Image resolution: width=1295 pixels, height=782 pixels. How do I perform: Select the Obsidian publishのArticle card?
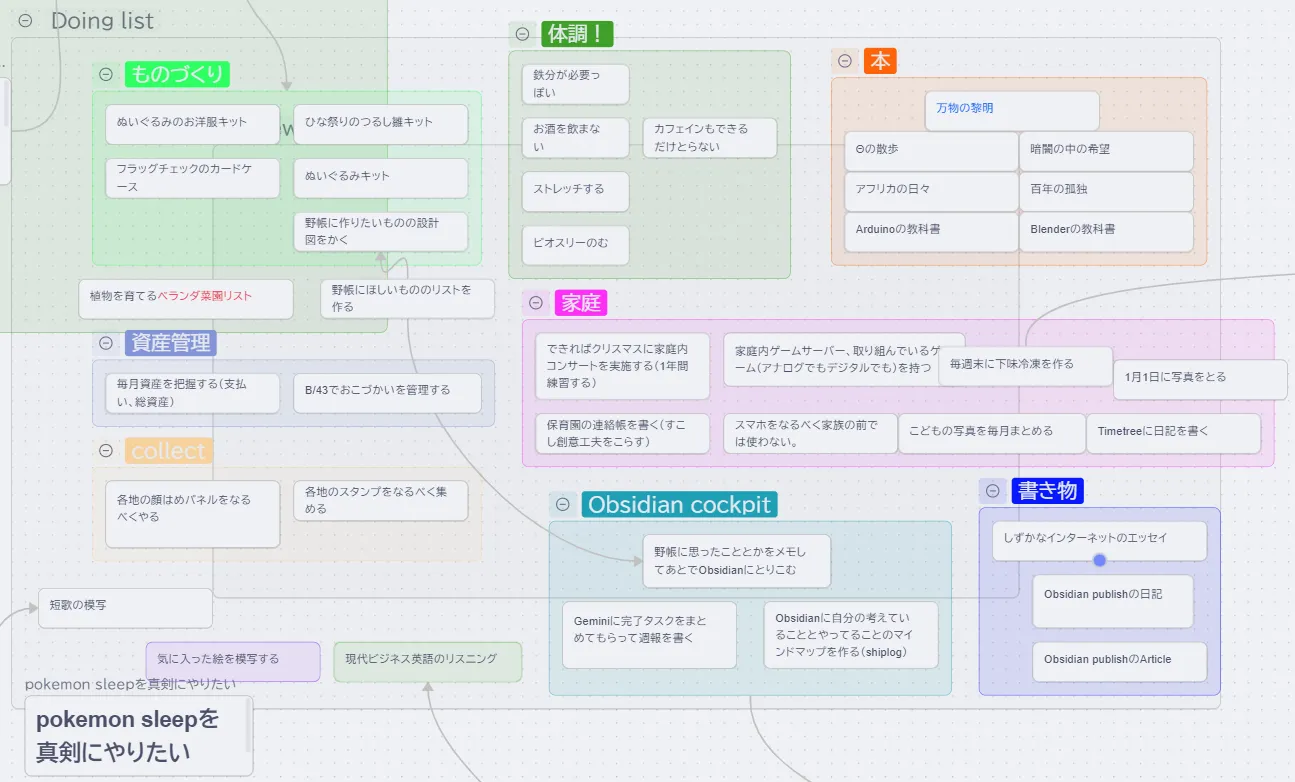click(x=1120, y=662)
